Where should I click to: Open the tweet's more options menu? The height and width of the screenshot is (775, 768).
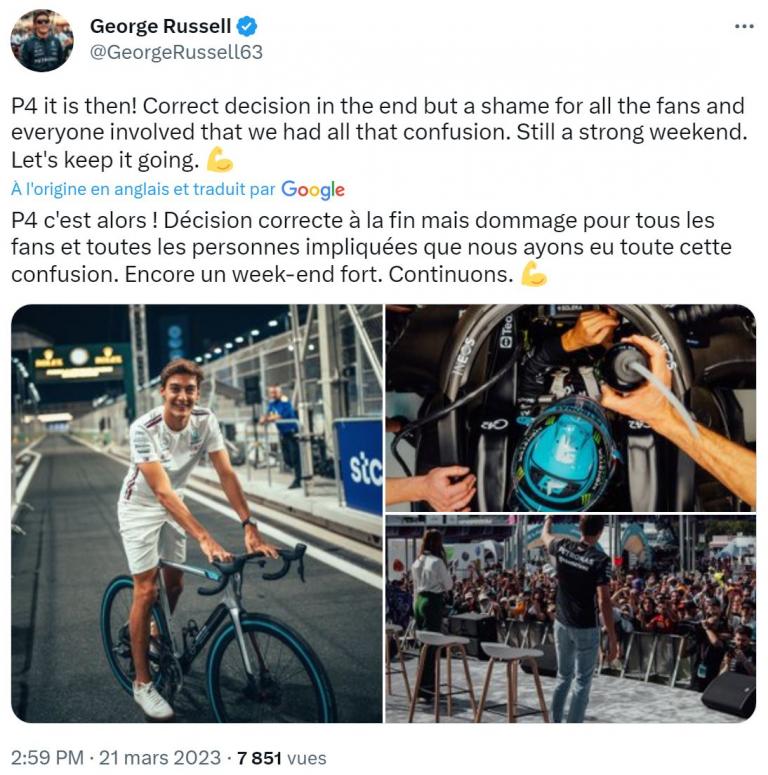(743, 26)
